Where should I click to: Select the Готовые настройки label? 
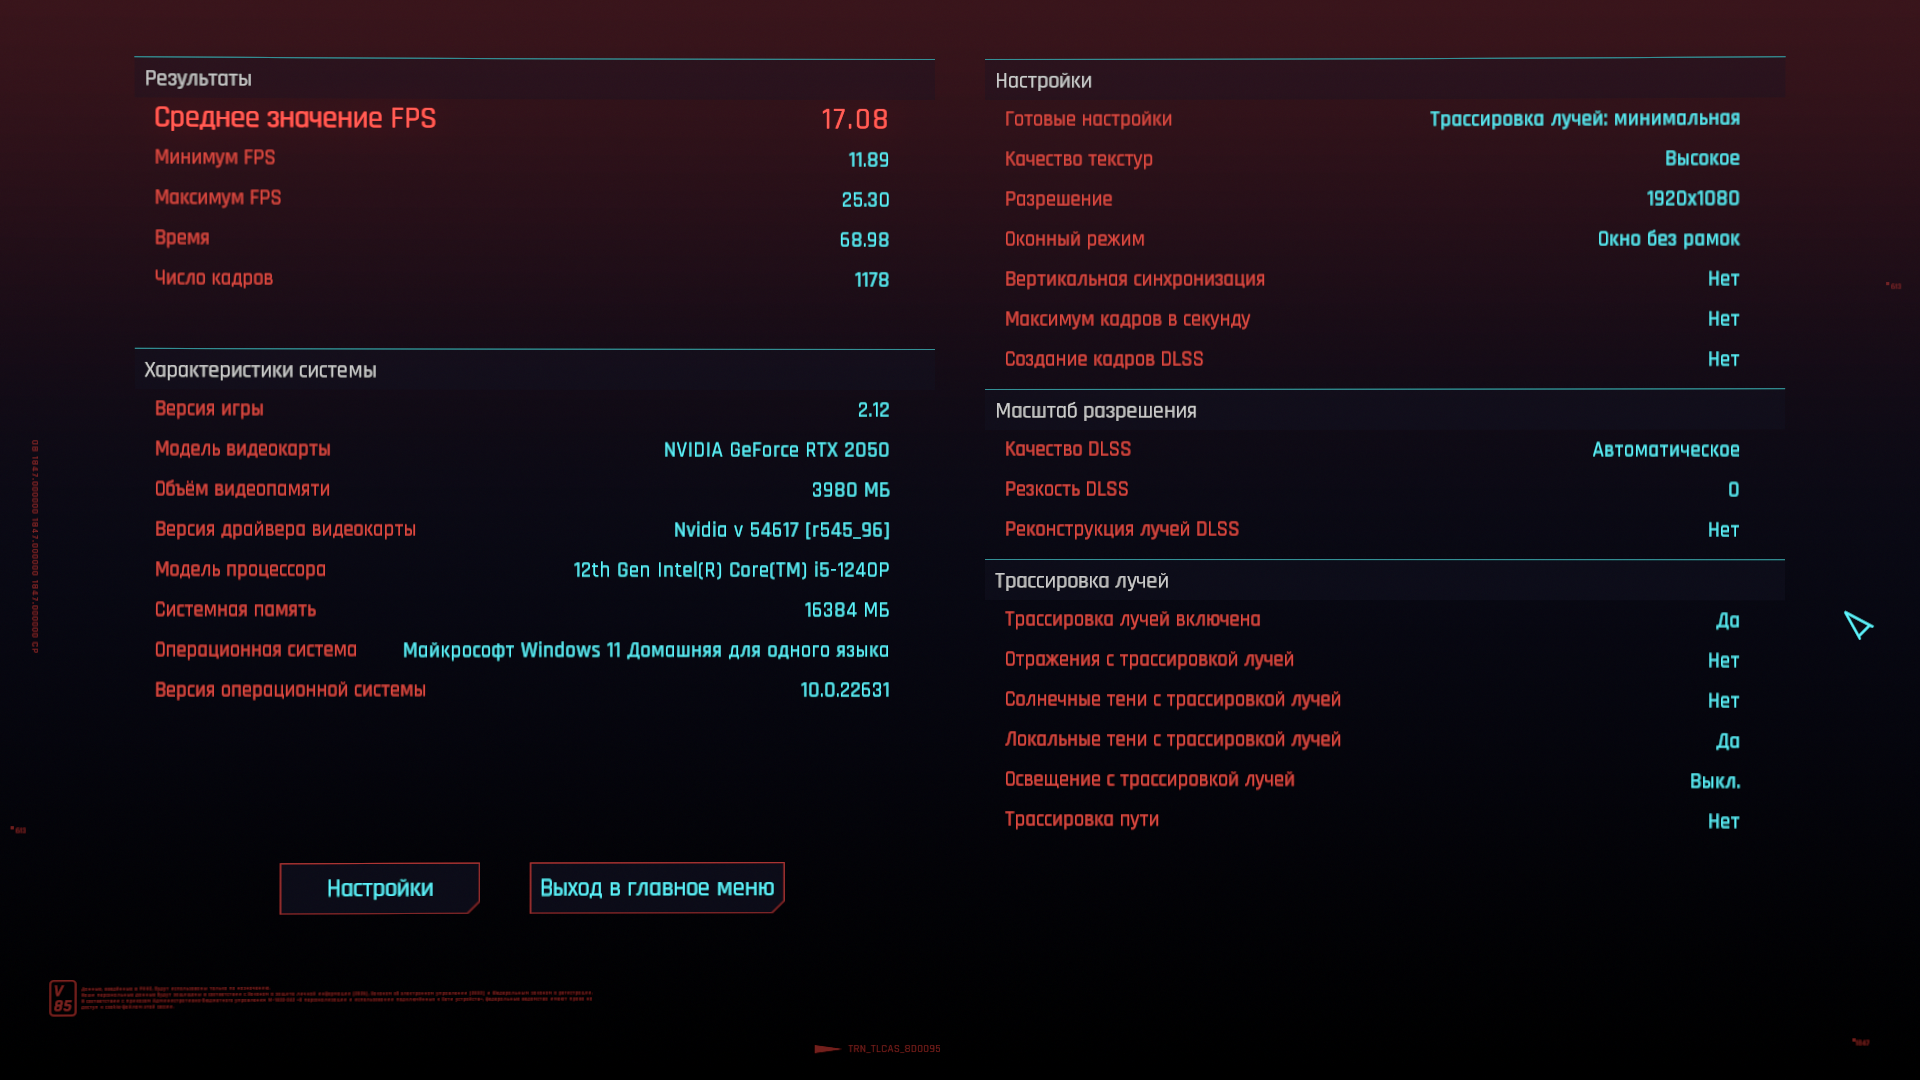[1088, 119]
